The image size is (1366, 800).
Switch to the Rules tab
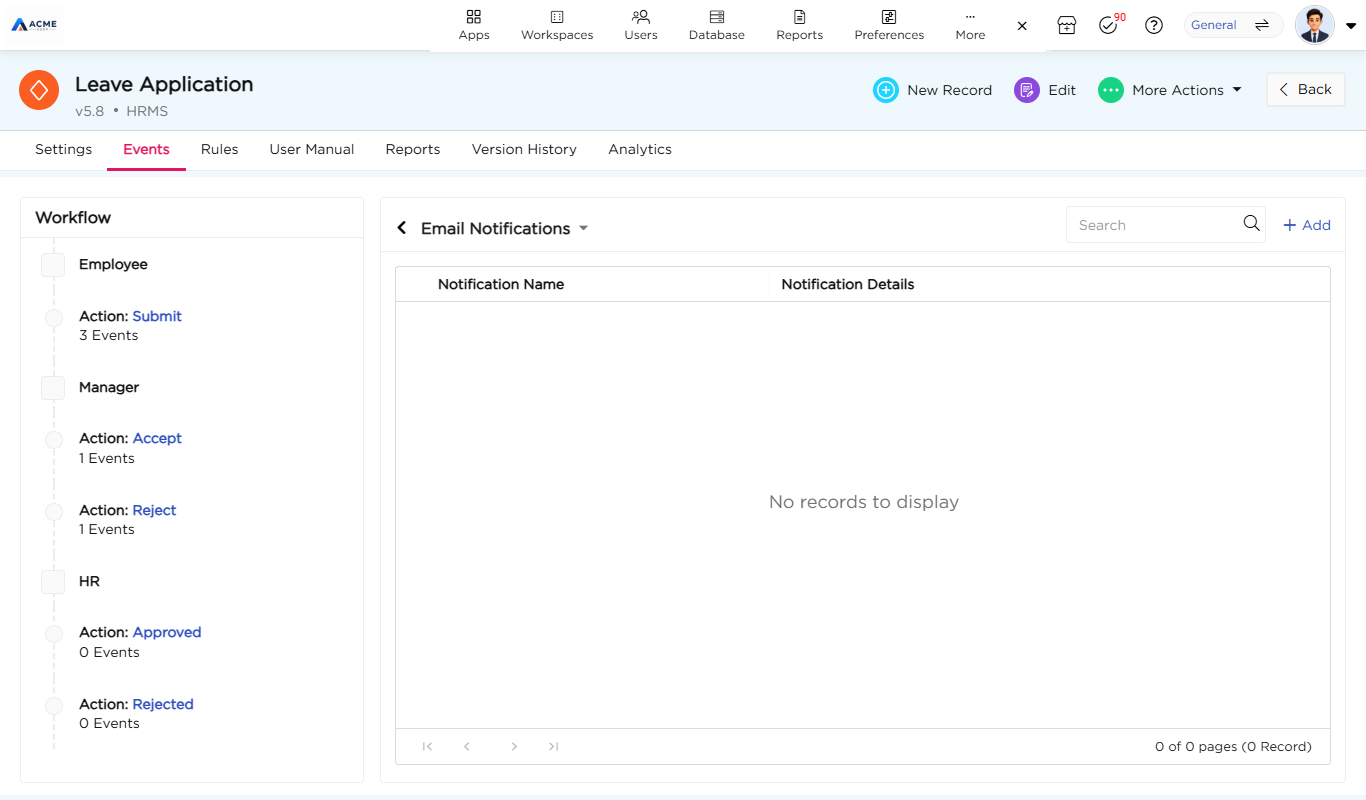tap(219, 149)
